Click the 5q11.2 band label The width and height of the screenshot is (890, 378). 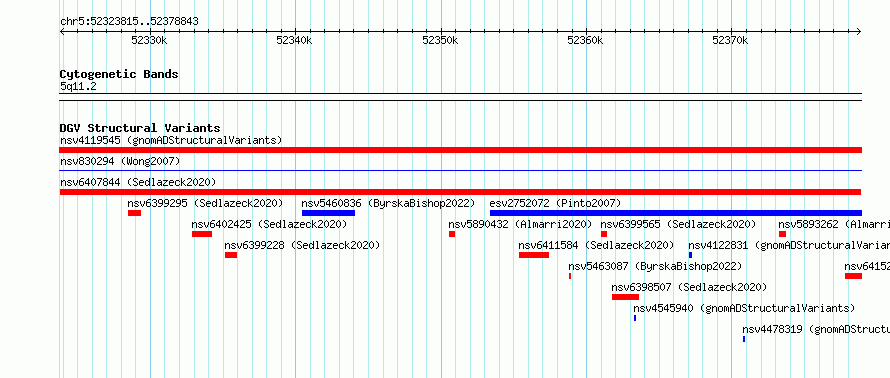[x=78, y=87]
